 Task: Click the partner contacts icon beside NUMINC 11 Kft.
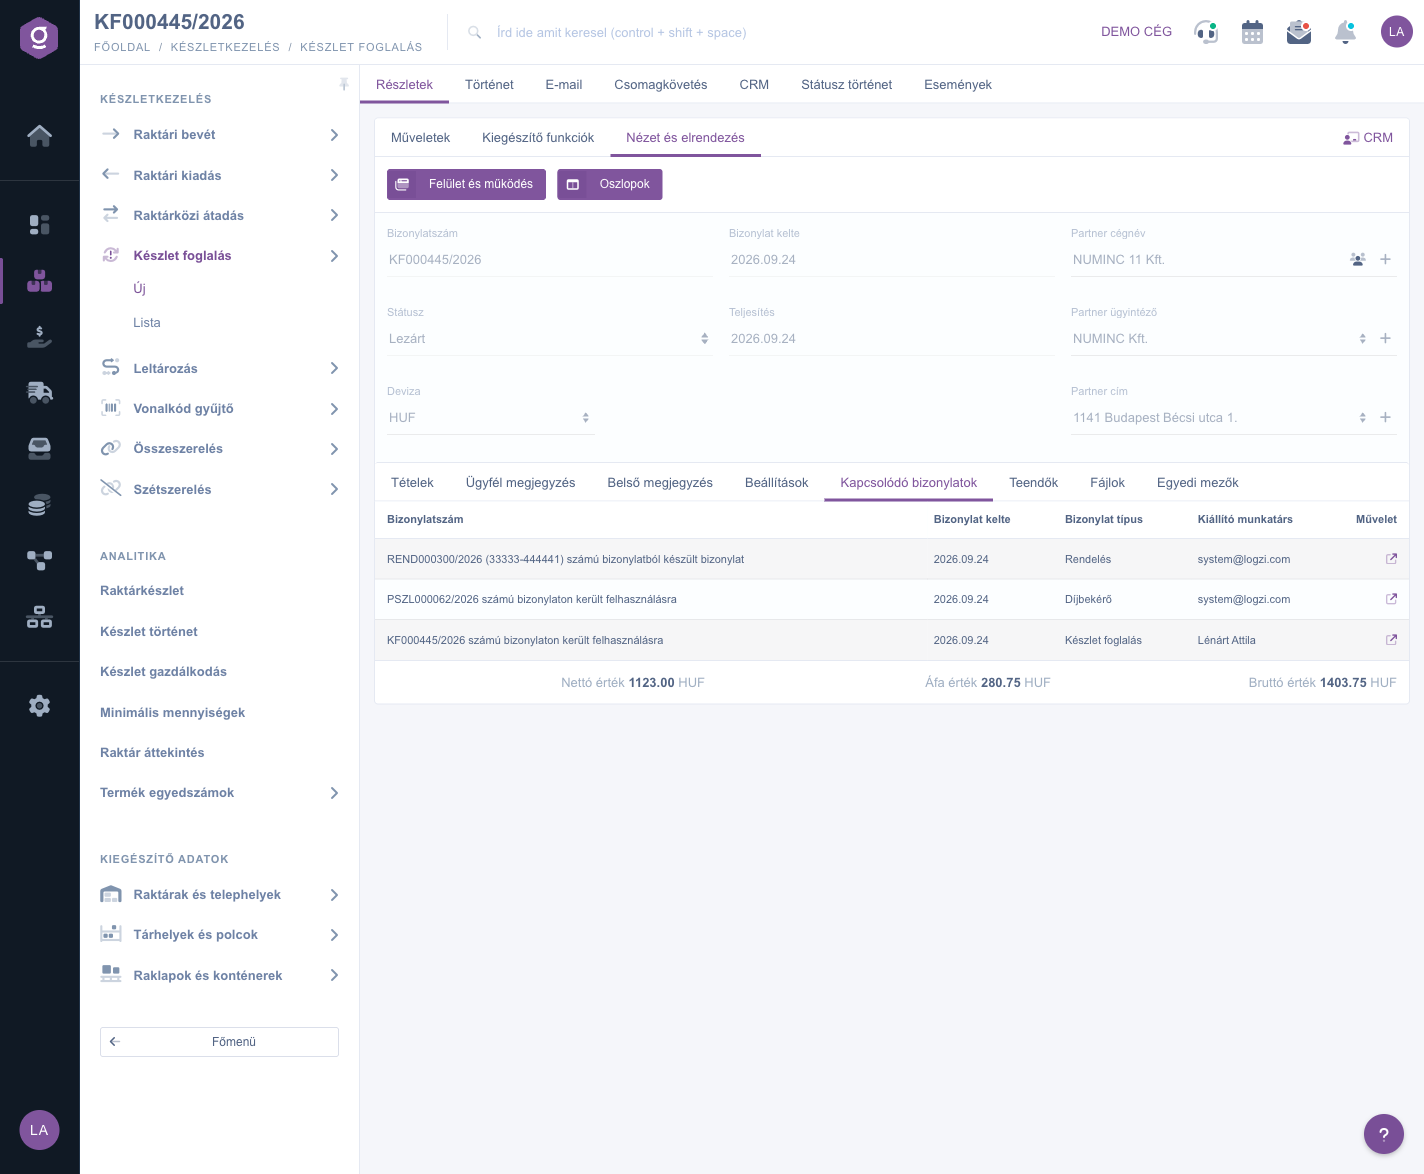coord(1357,259)
